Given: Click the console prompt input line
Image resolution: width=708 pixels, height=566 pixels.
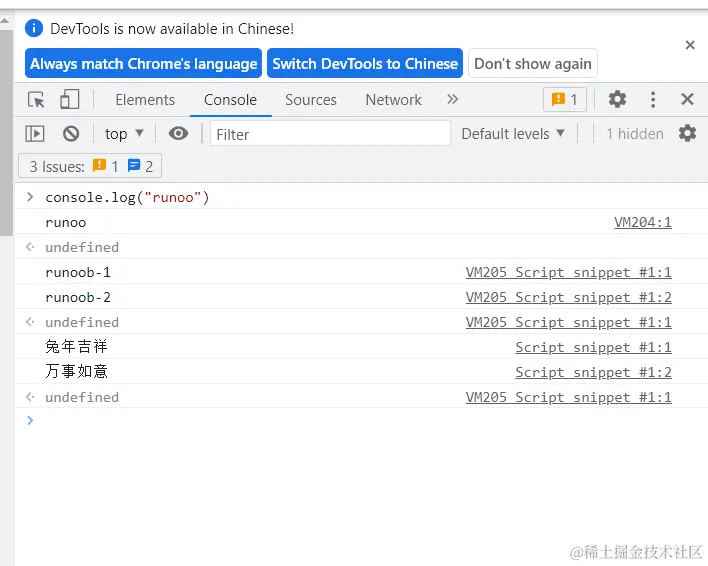Looking at the screenshot, I should (x=361, y=421).
